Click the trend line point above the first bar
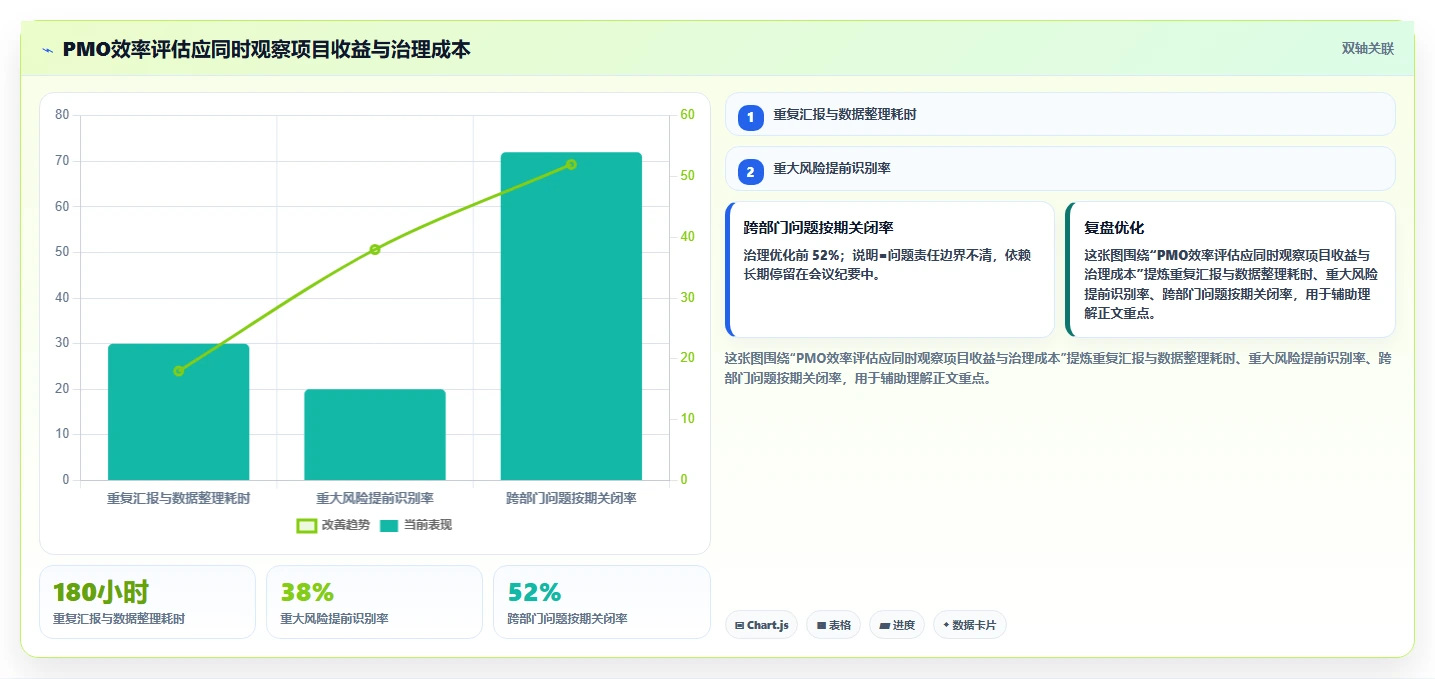1435x679 pixels. [x=179, y=371]
